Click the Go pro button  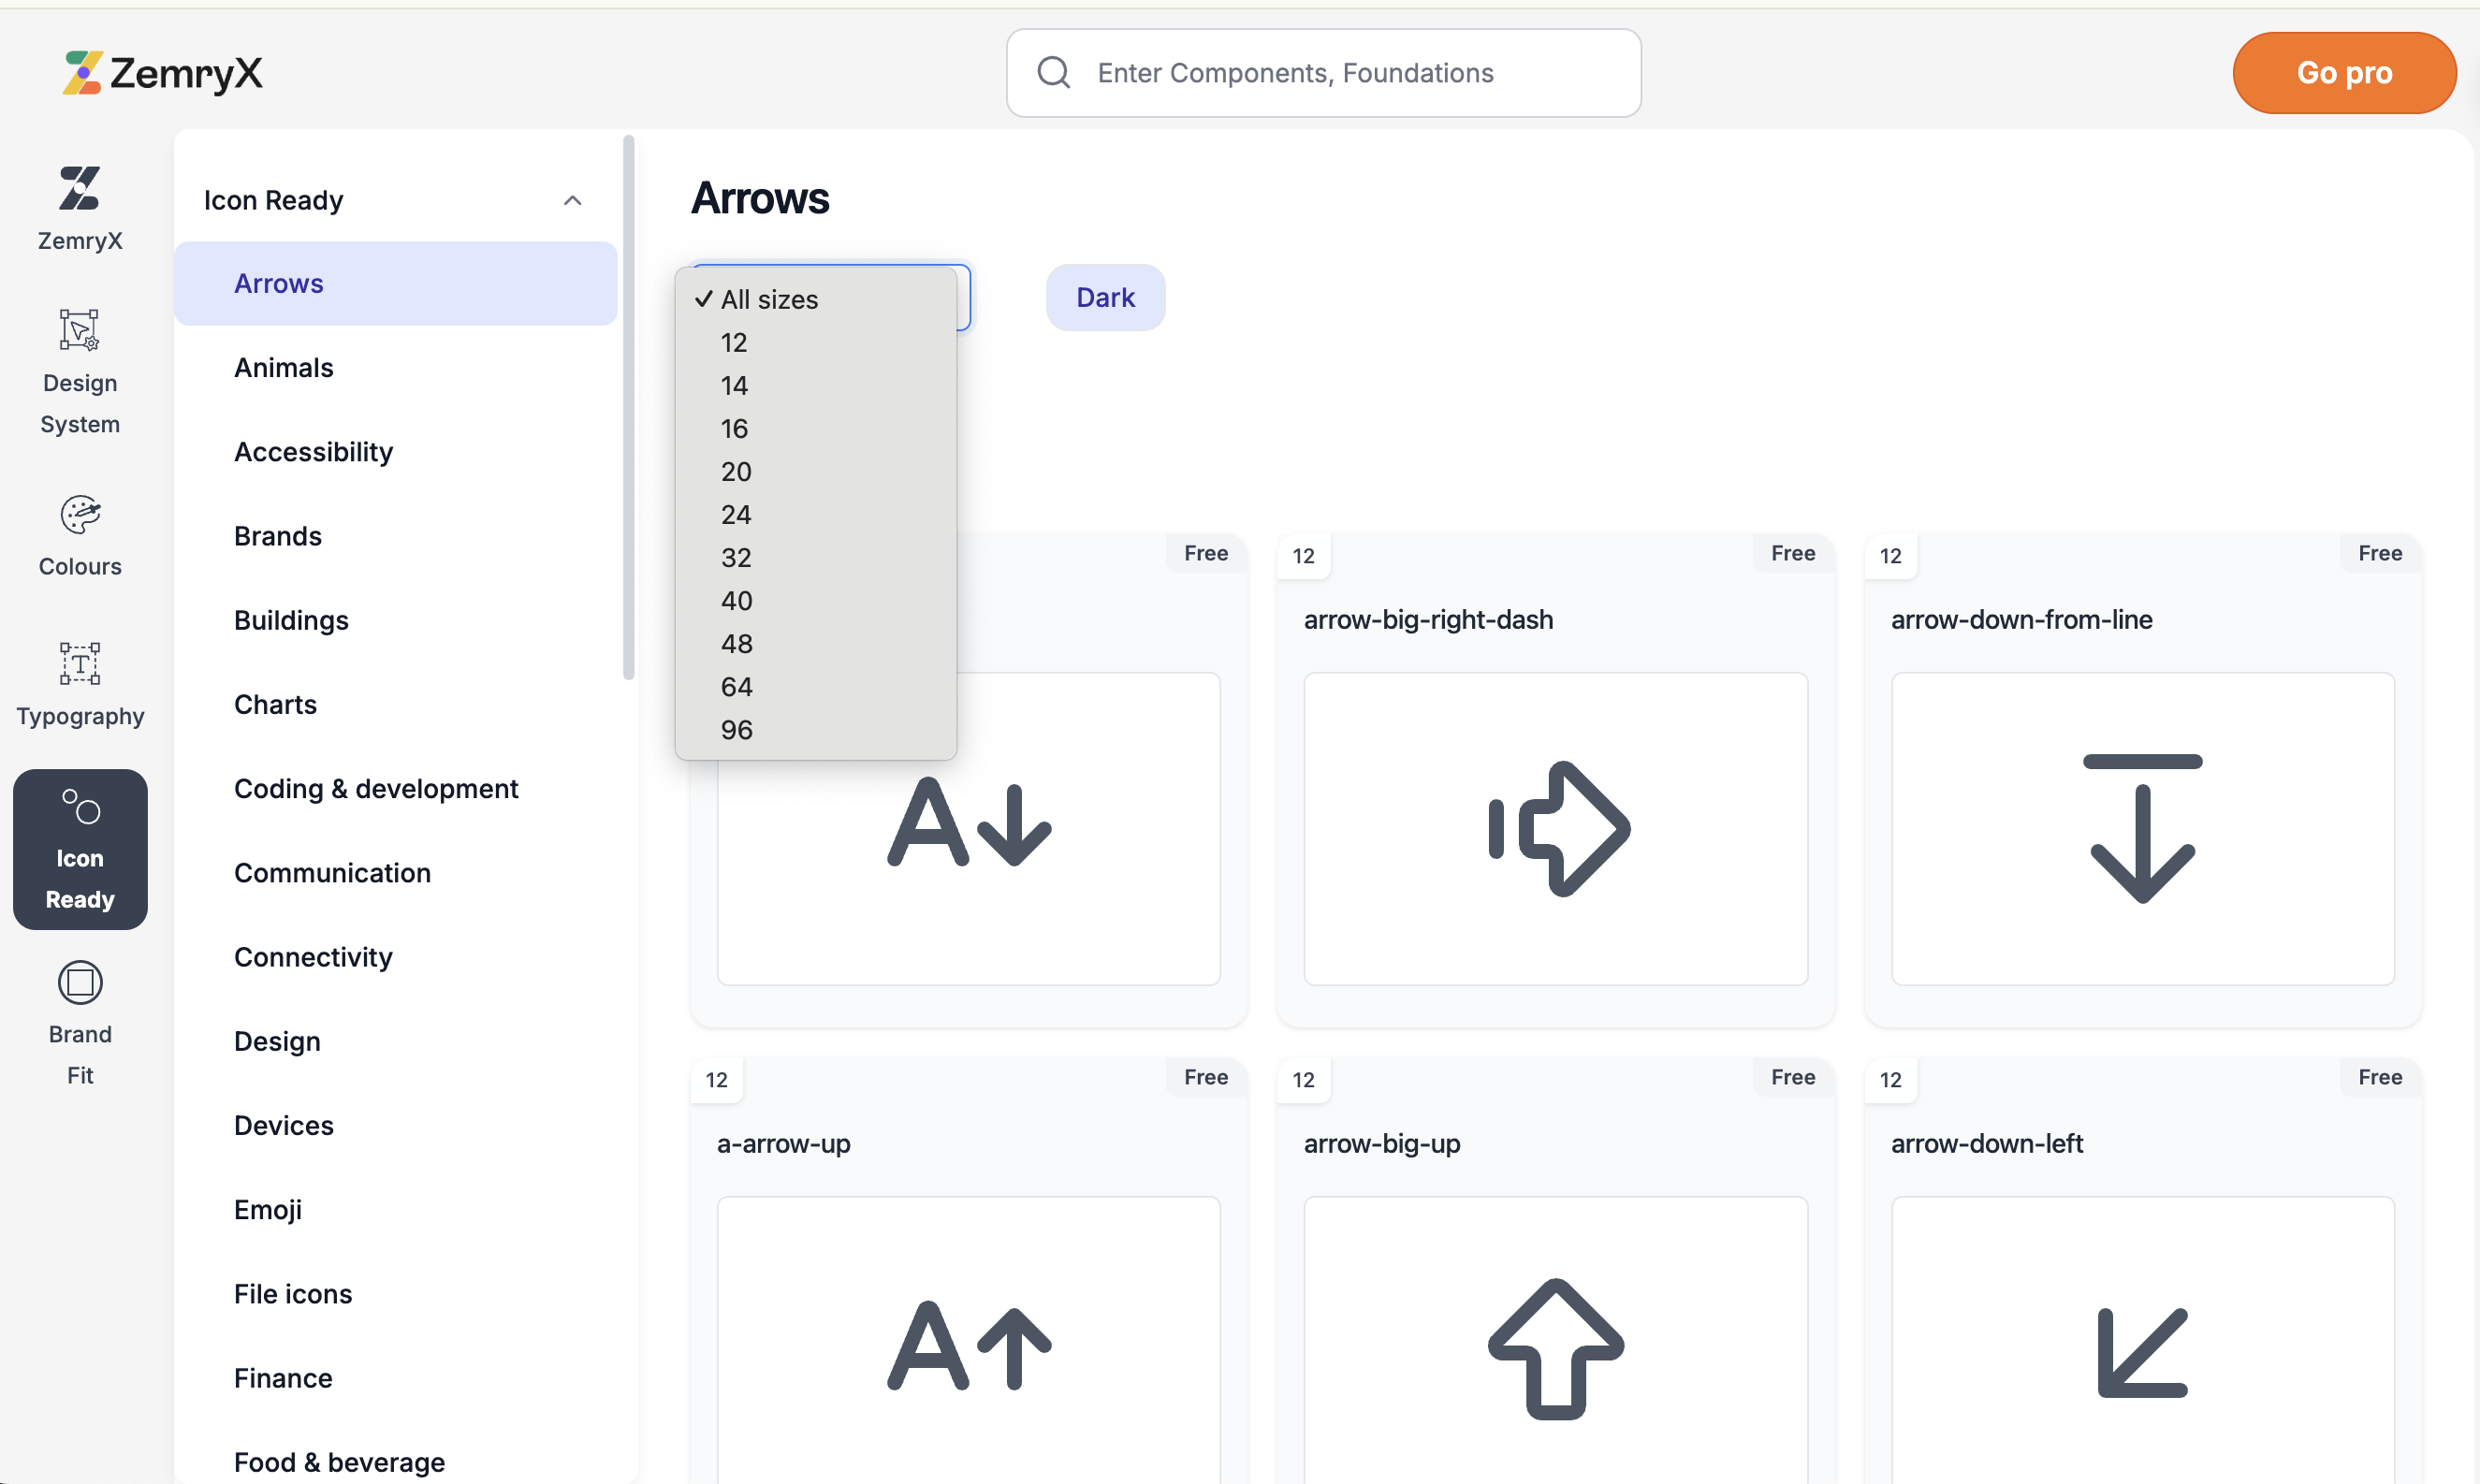(x=2344, y=73)
